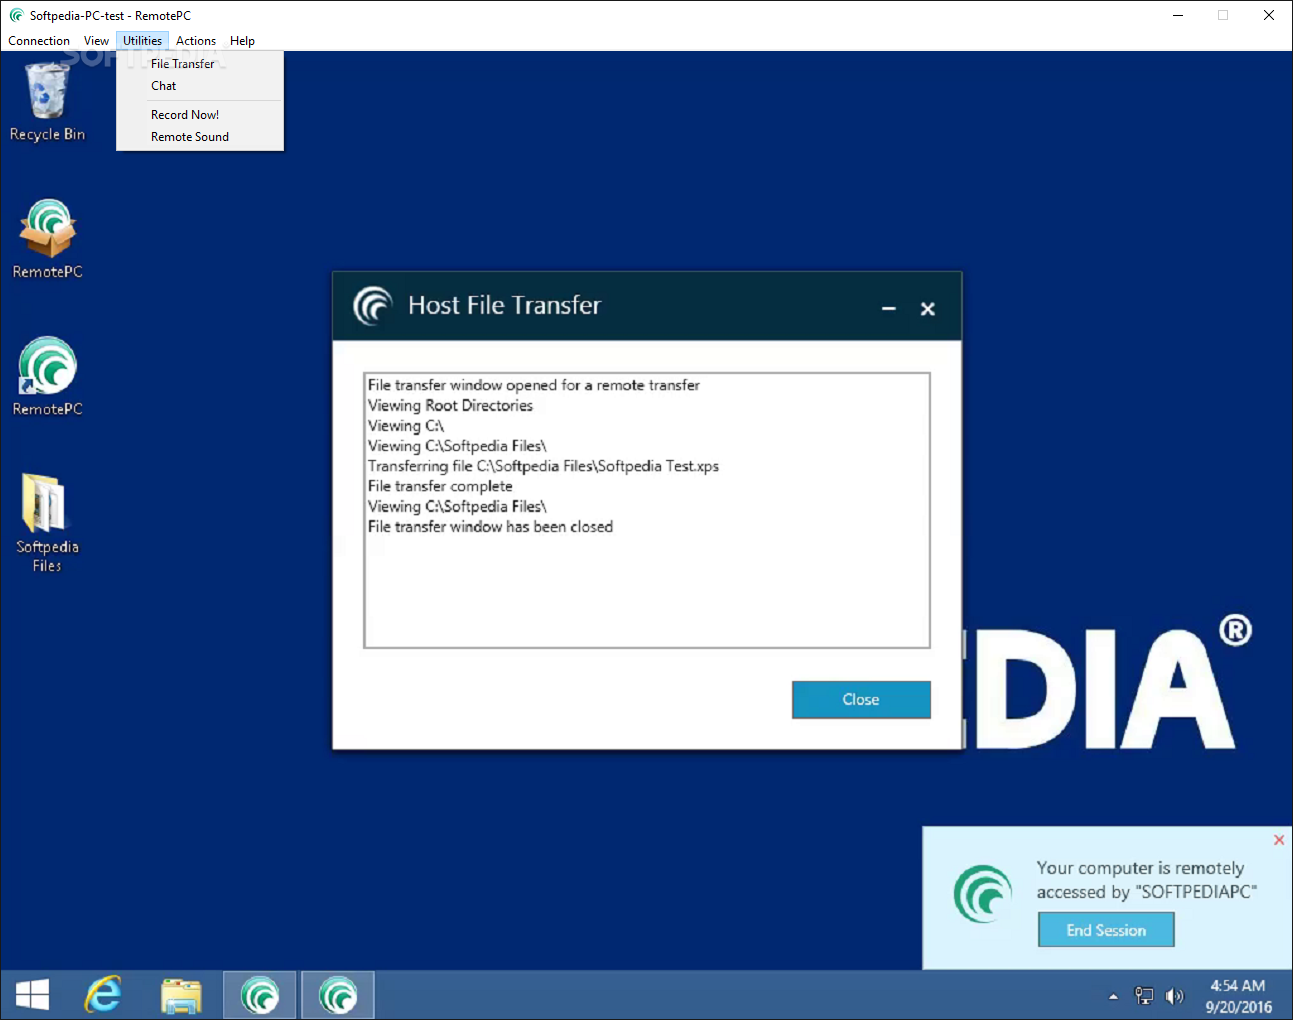Click the taskbar clock showing 4:54 AM

[1238, 996]
